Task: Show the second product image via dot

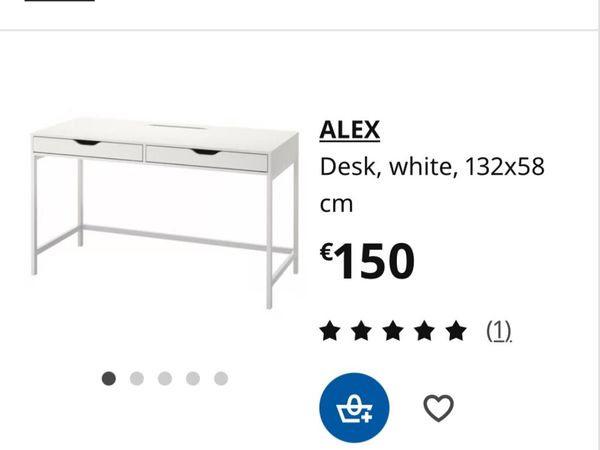Action: click(137, 378)
